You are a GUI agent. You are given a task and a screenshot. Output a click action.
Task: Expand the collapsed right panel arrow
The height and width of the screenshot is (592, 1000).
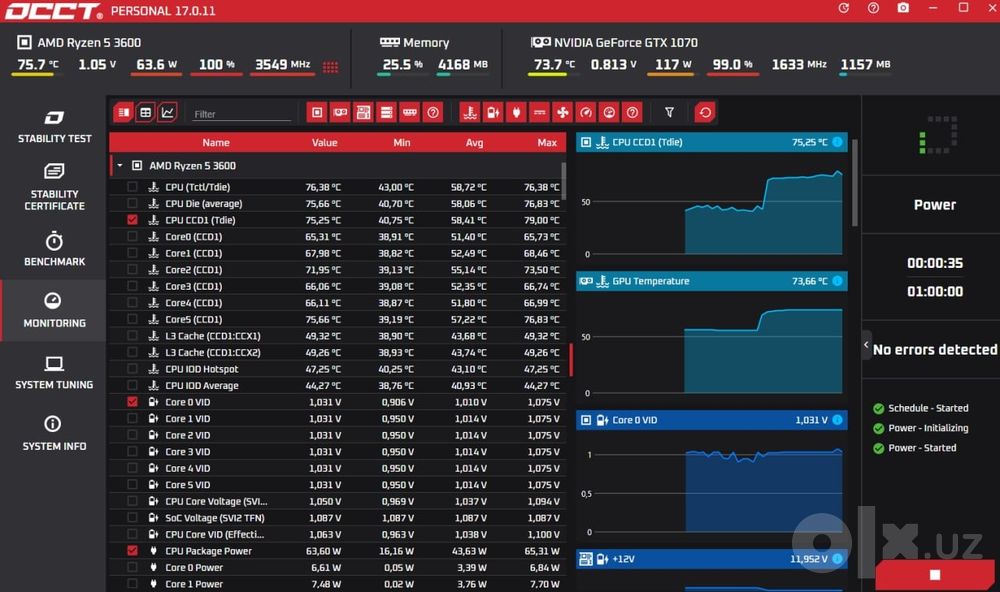(x=866, y=345)
